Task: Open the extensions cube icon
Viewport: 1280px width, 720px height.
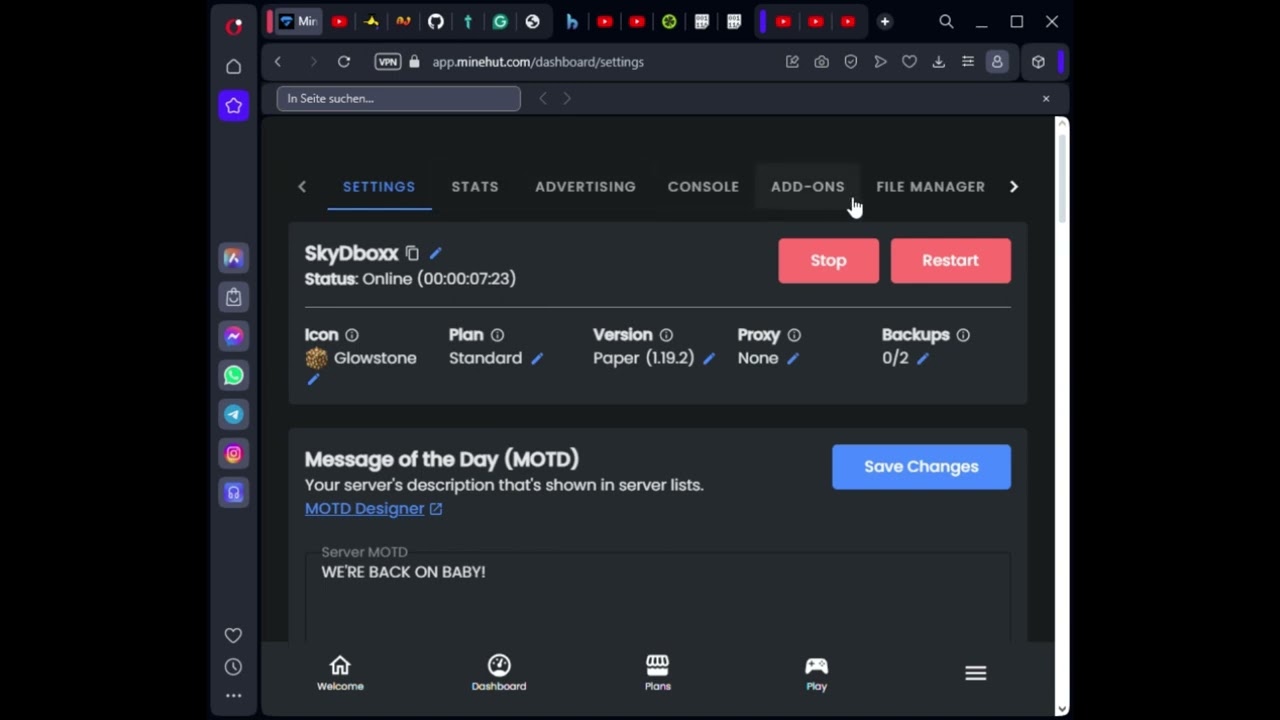Action: (x=1038, y=62)
